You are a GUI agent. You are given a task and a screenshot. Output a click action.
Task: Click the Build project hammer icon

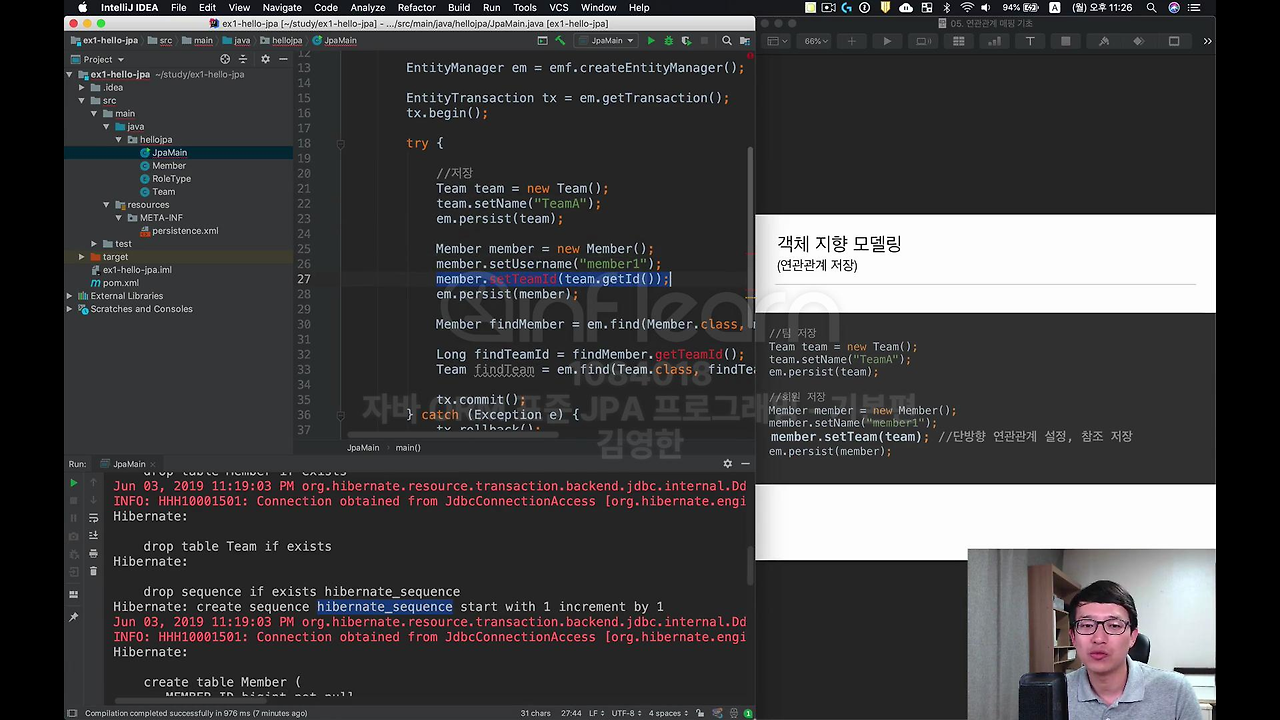pos(560,41)
